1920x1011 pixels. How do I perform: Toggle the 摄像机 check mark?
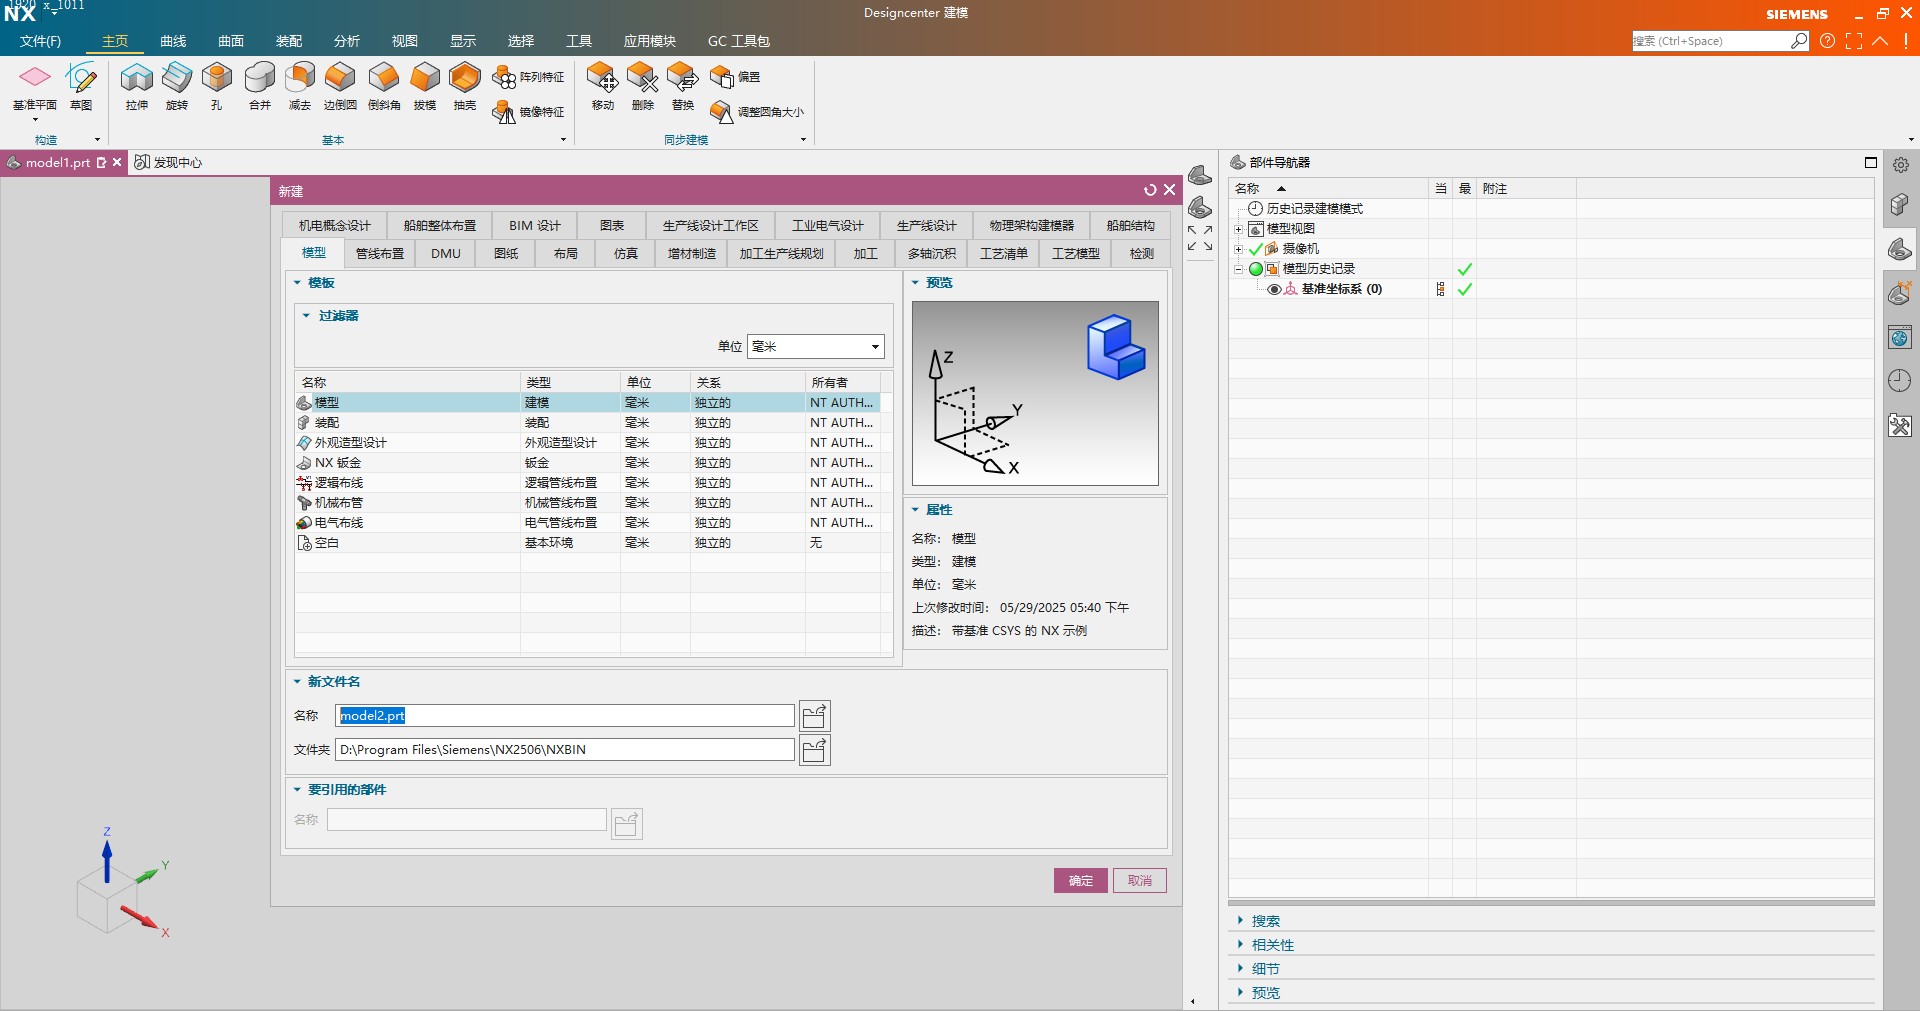[x=1256, y=249]
